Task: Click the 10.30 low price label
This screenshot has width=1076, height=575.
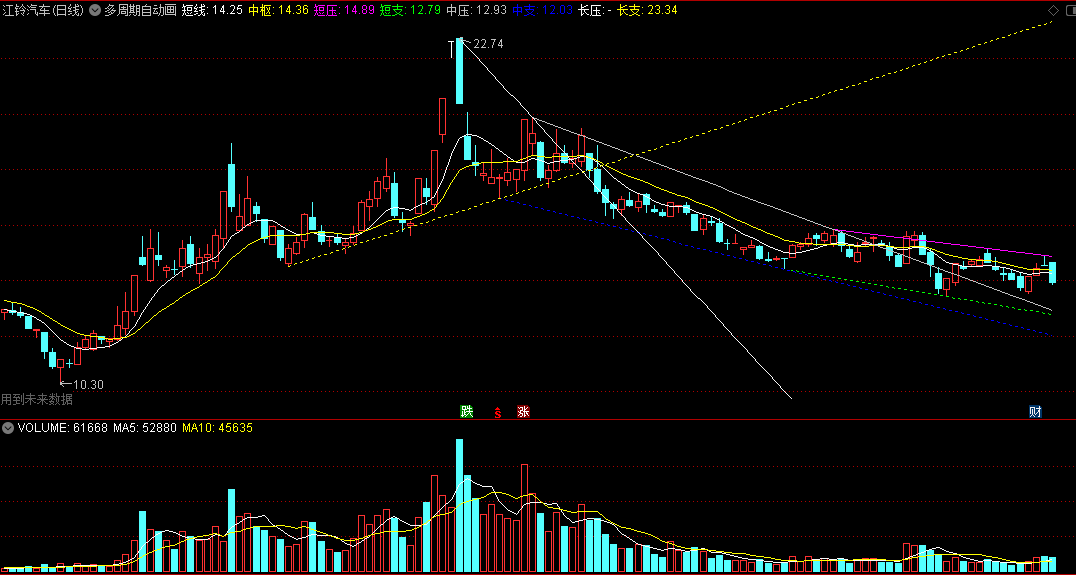Action: (x=88, y=385)
